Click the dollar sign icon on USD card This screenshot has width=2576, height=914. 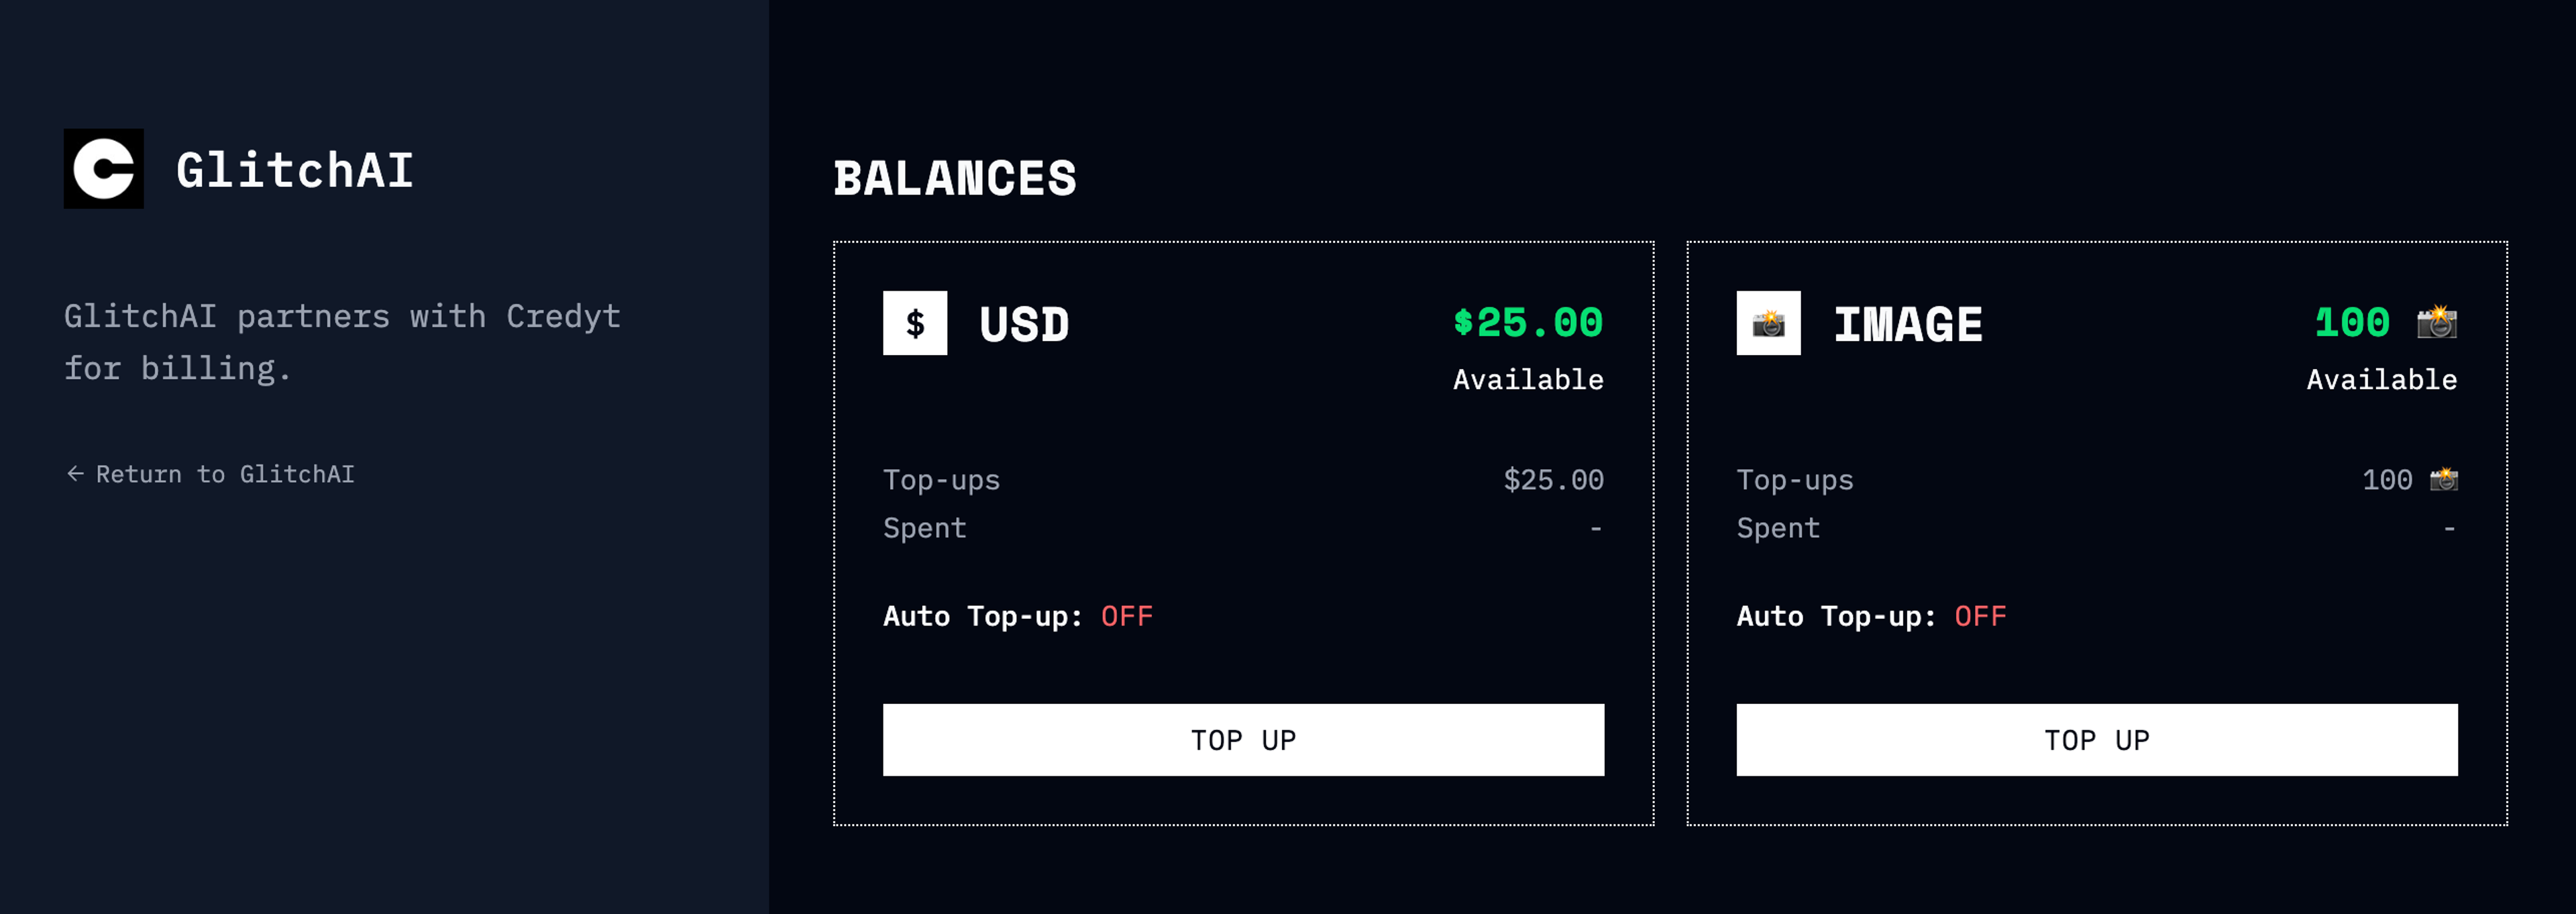(x=914, y=322)
